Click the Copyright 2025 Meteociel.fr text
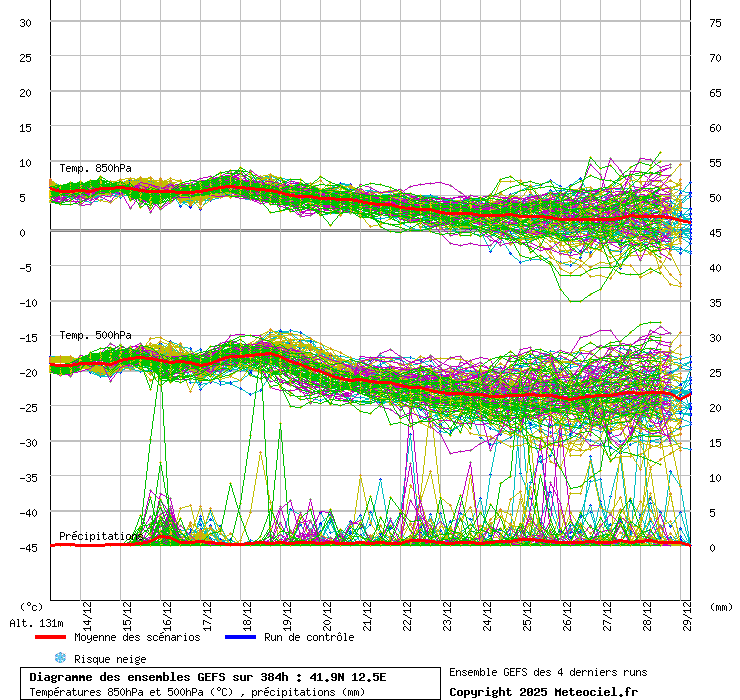The width and height of the screenshot is (740, 700). [543, 691]
